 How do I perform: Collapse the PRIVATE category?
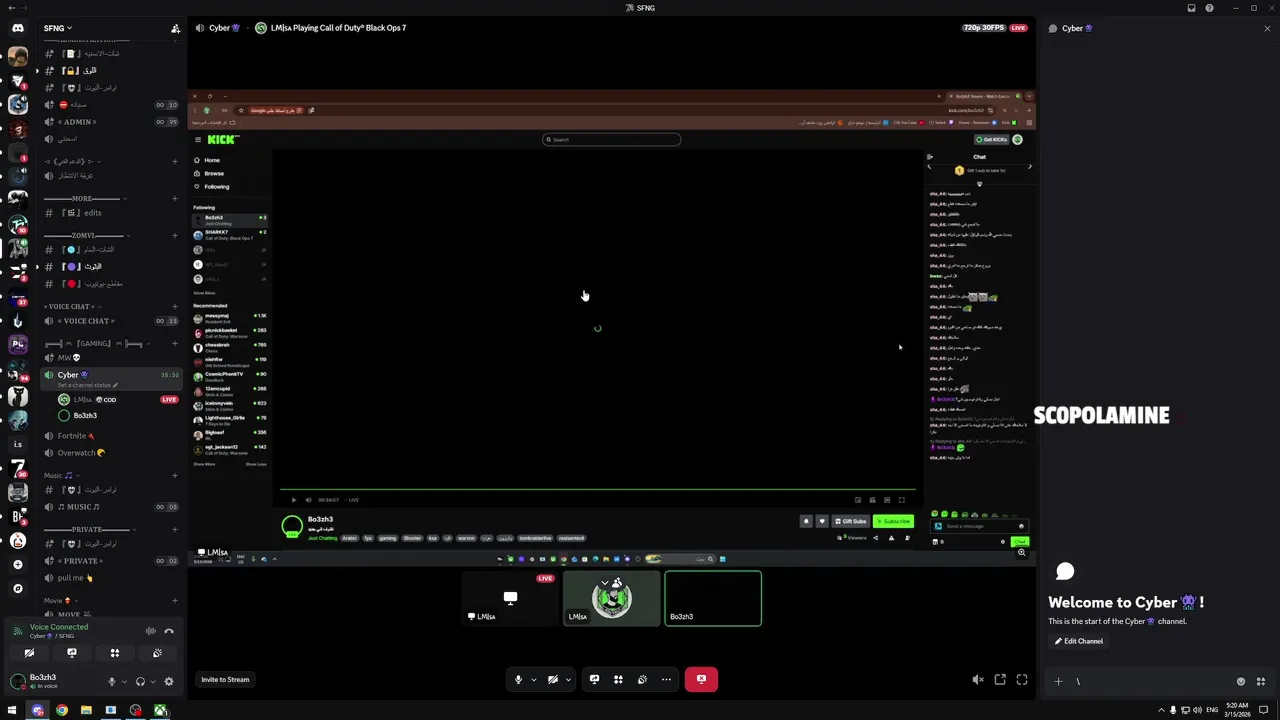tap(88, 529)
